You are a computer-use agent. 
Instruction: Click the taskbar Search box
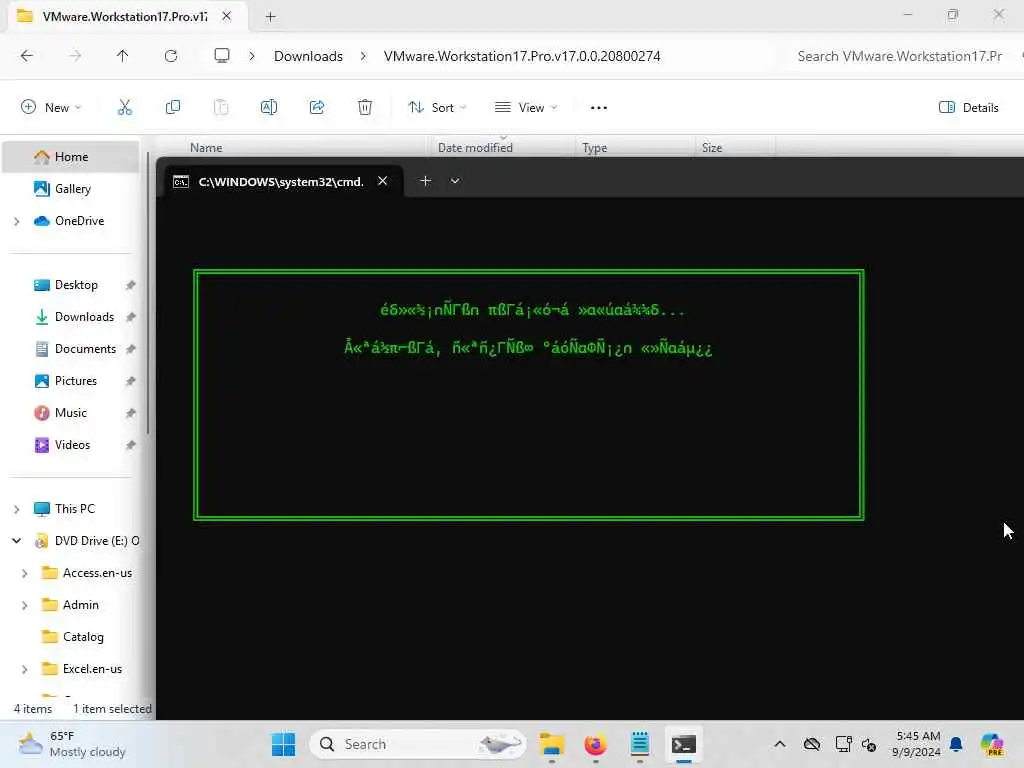pos(418,744)
